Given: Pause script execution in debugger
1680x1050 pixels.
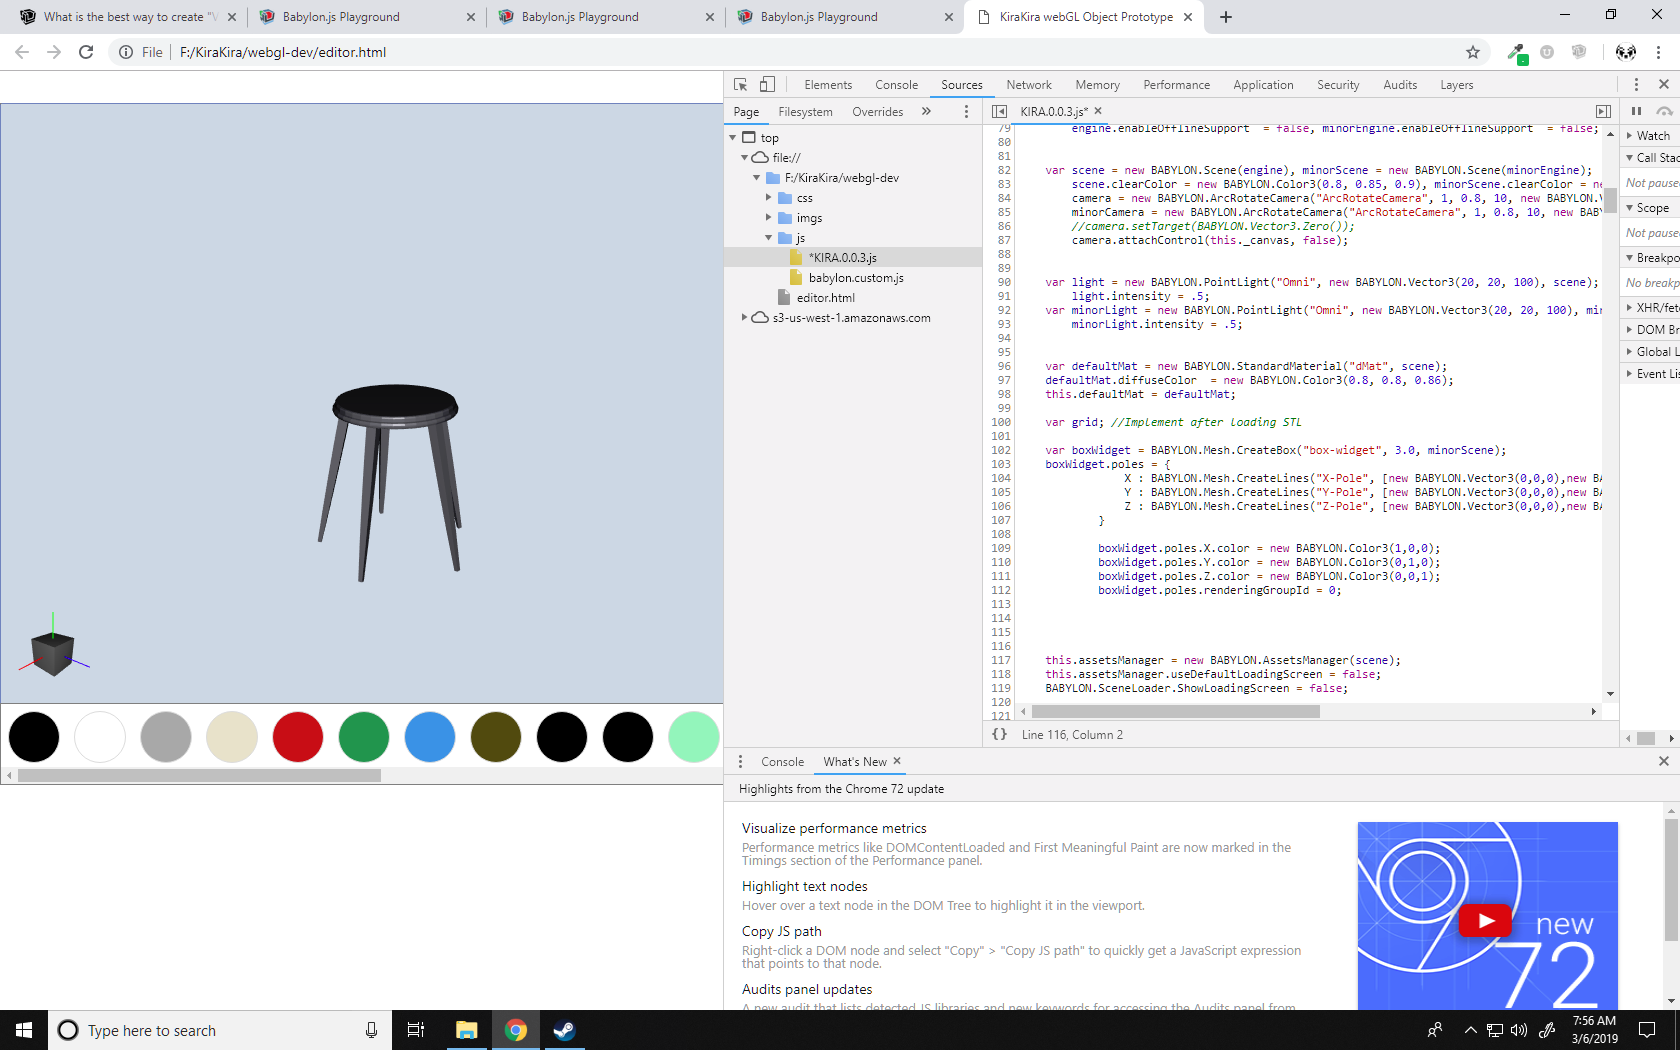Looking at the screenshot, I should point(1636,111).
